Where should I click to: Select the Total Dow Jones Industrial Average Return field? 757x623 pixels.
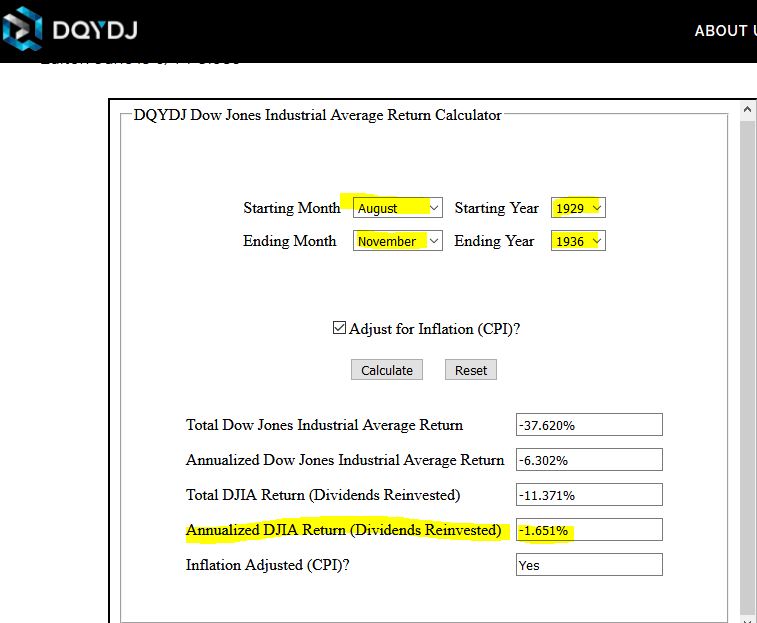(x=589, y=425)
